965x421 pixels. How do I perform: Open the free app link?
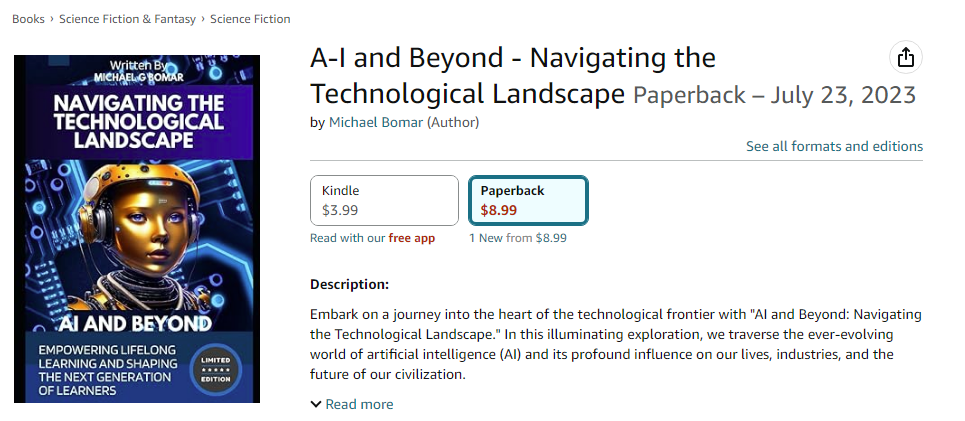click(x=411, y=238)
